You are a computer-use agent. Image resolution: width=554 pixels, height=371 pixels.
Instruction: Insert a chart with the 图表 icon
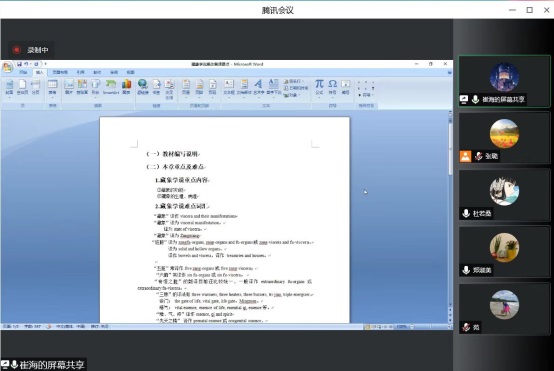click(x=126, y=87)
